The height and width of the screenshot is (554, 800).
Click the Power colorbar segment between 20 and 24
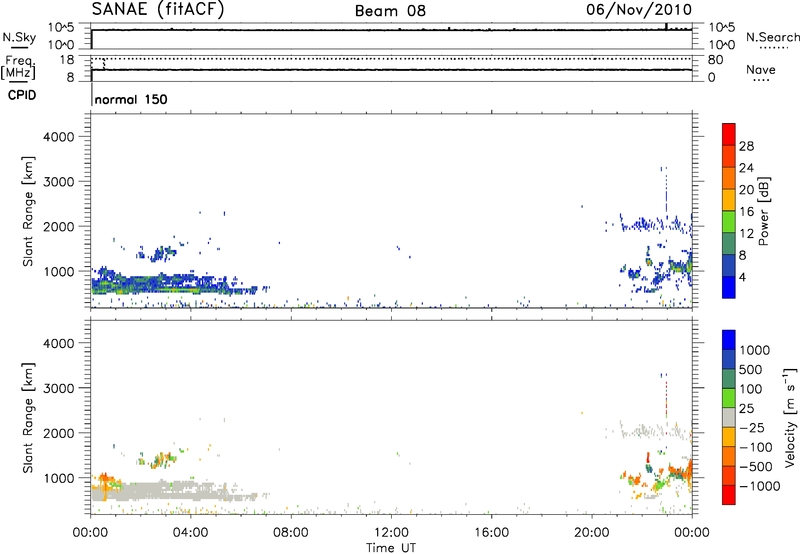coord(729,178)
